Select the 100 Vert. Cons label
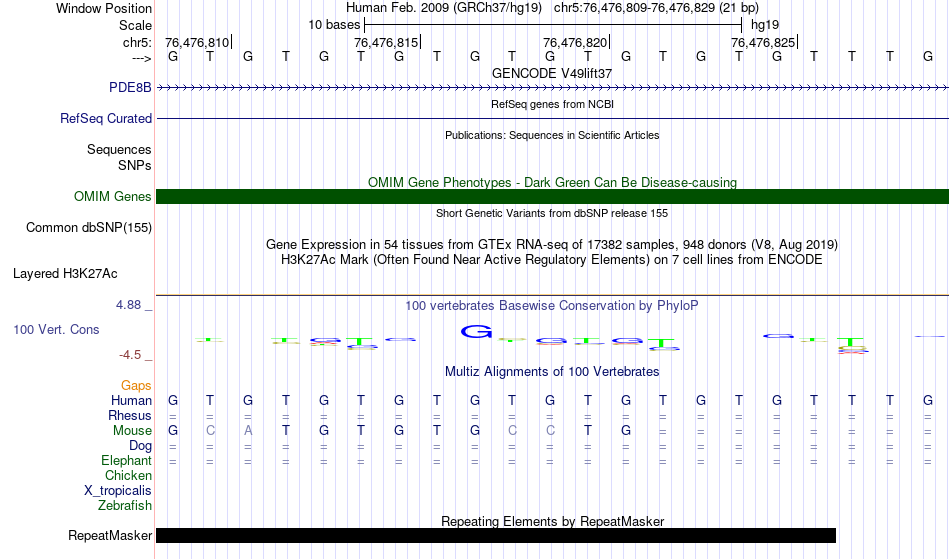950x559 pixels. point(56,329)
